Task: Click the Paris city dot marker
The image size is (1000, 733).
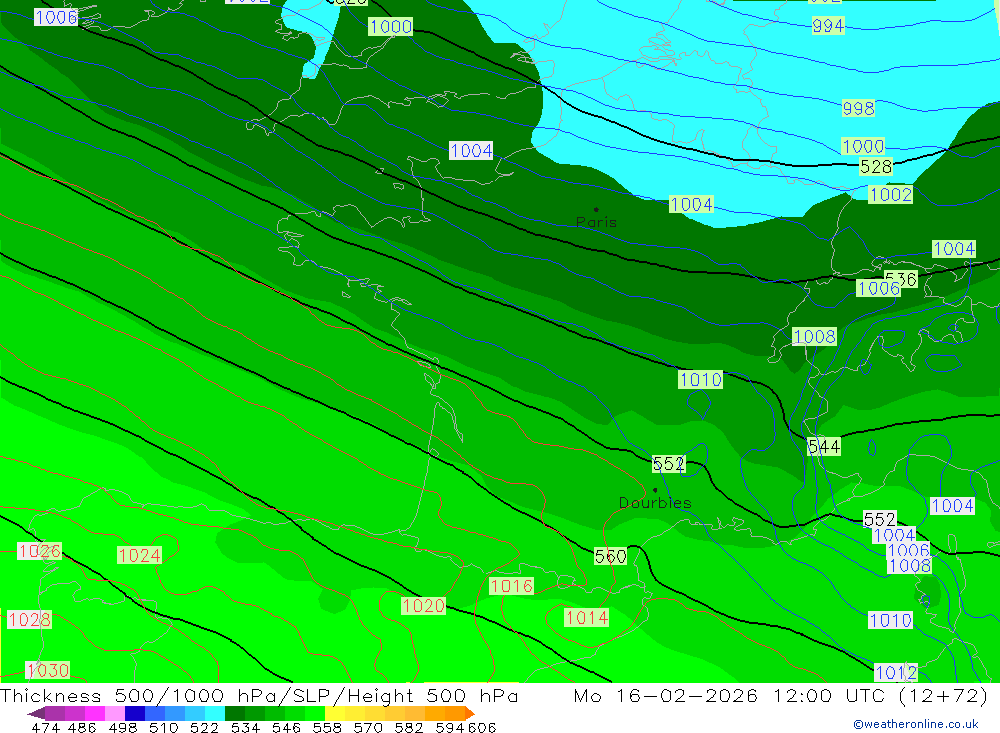Action: click(596, 209)
